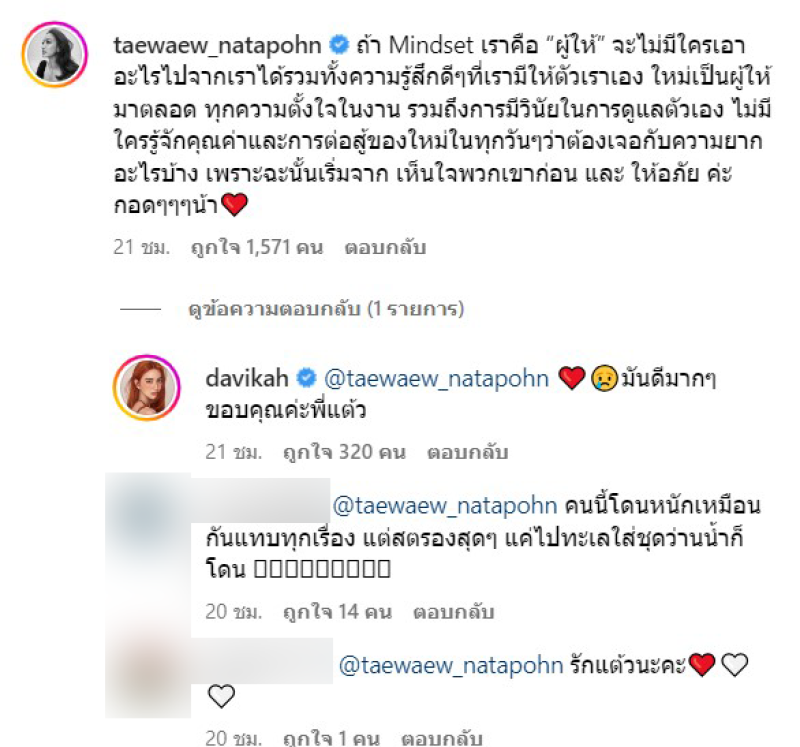Image resolution: width=800 pixels, height=747 pixels.
Task: View 1,571 likes on taewaew comment
Action: pyautogui.click(x=257, y=247)
